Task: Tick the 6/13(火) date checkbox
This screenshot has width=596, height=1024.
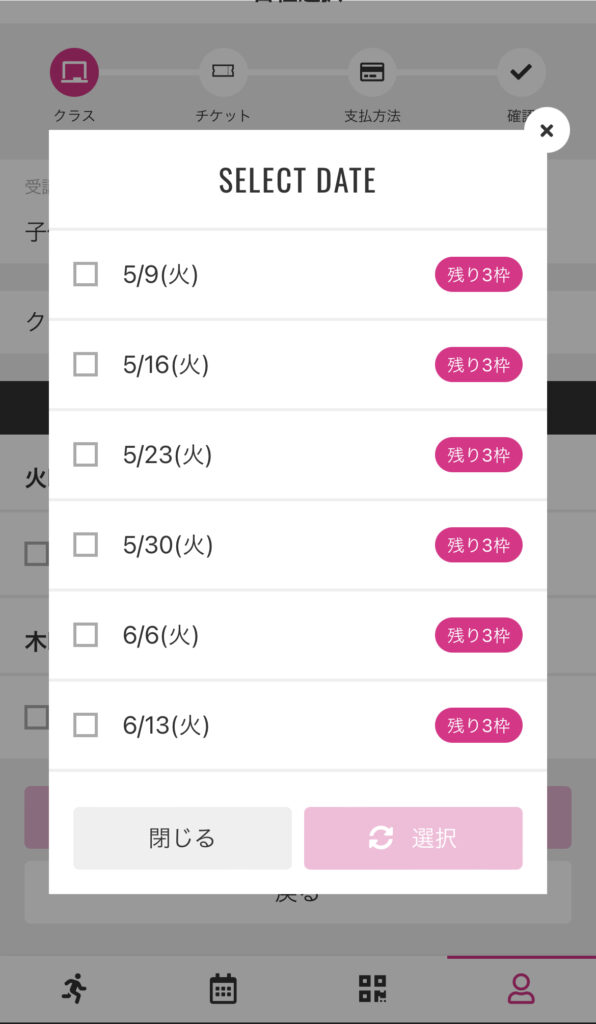Action: pyautogui.click(x=86, y=725)
